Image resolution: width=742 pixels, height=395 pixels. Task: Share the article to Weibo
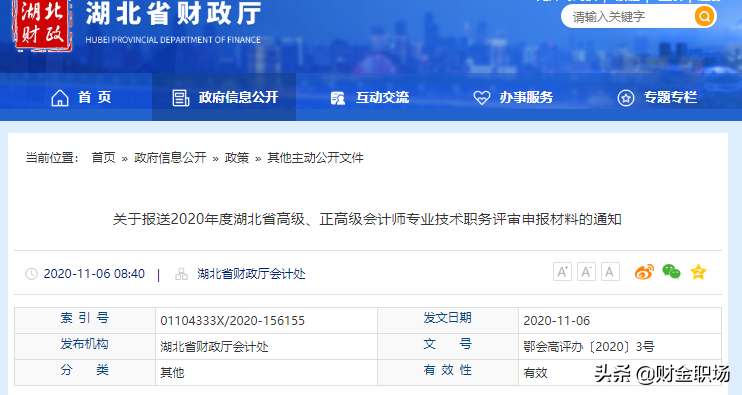[644, 272]
